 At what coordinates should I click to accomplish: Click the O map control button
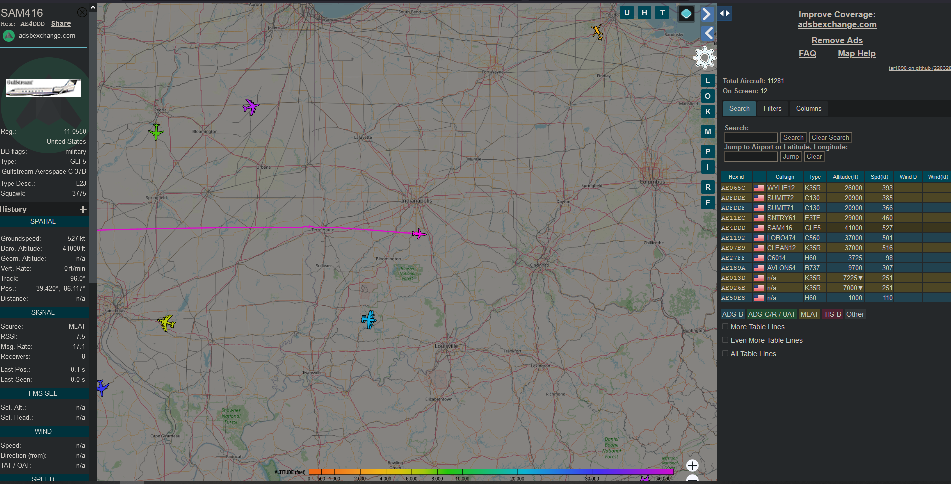pos(707,96)
